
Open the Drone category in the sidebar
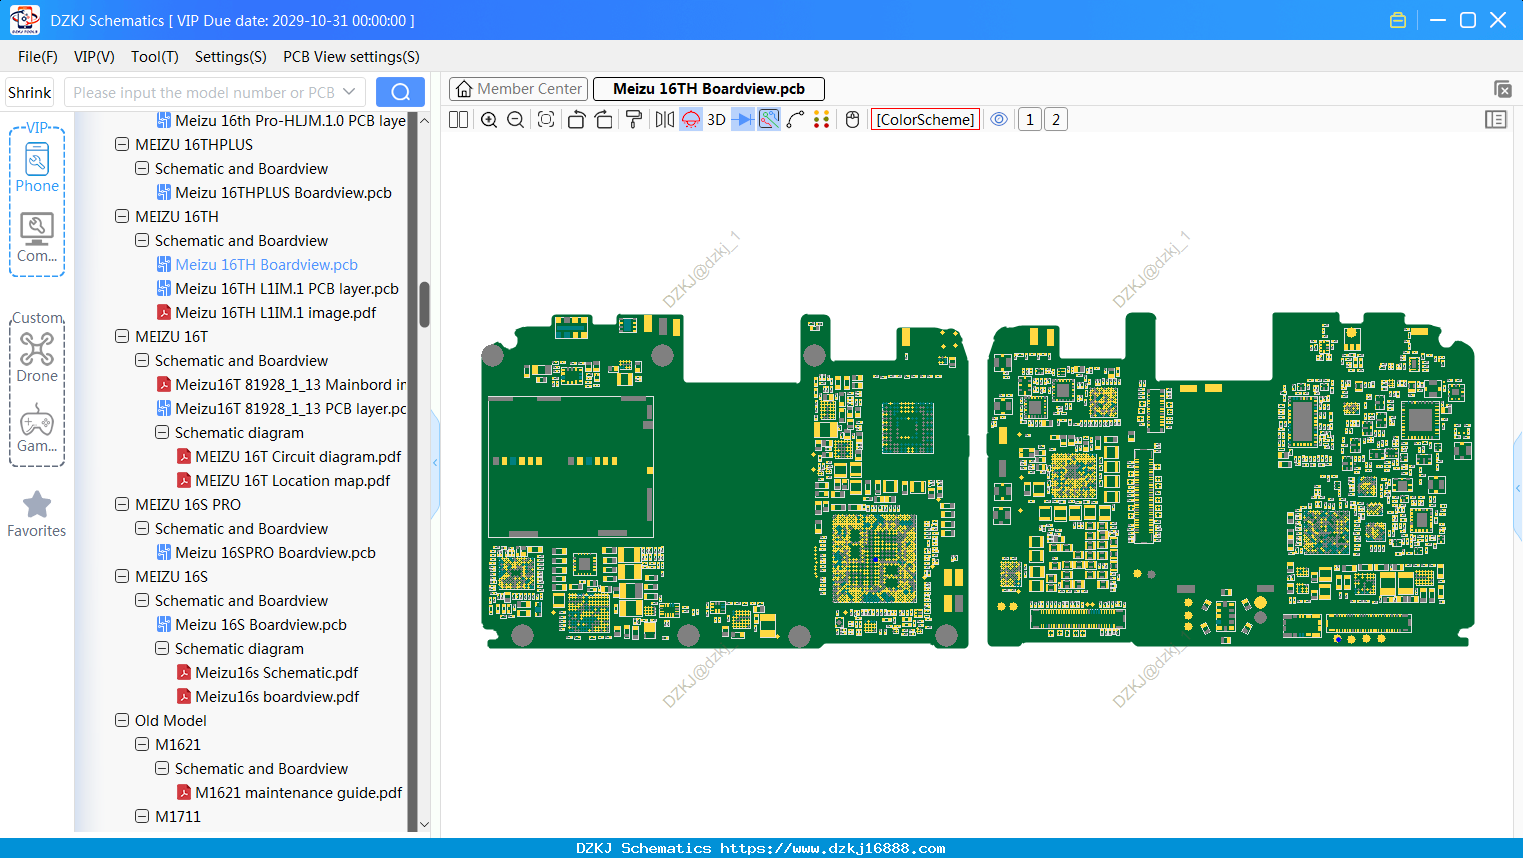(37, 357)
